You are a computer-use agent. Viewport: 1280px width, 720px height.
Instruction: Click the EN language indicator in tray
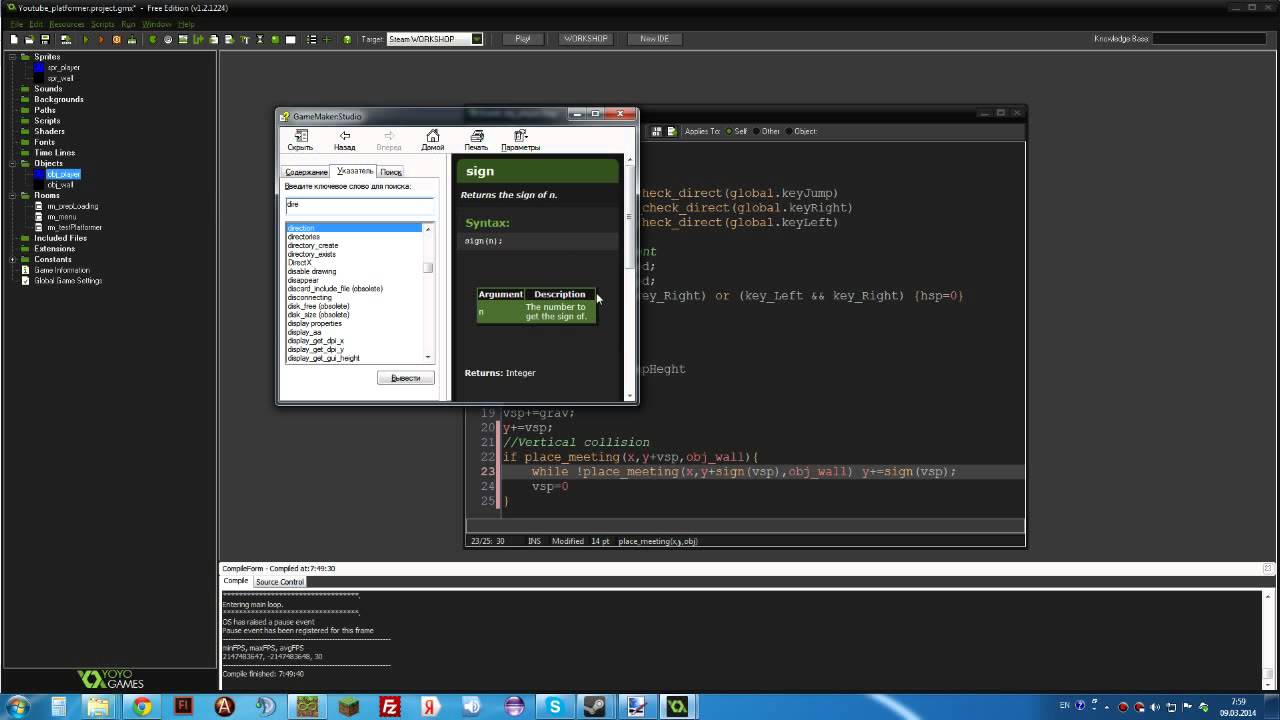(1064, 706)
